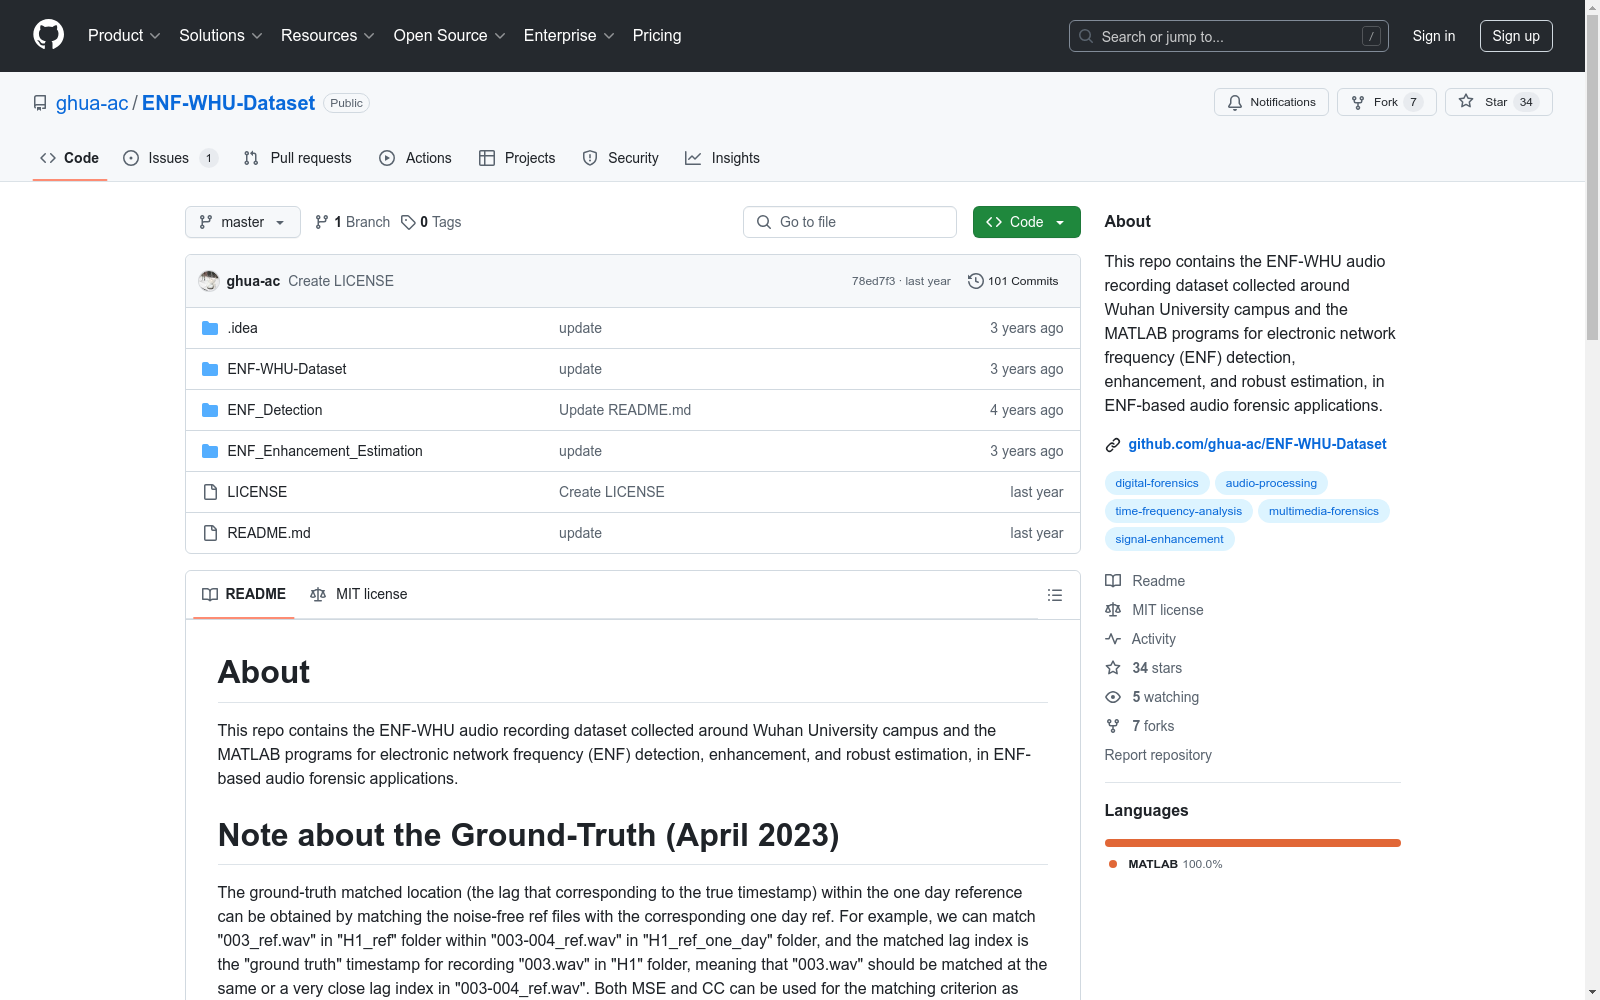Open the green Code clone dropdown
The width and height of the screenshot is (1600, 1000).
pyautogui.click(x=1026, y=222)
